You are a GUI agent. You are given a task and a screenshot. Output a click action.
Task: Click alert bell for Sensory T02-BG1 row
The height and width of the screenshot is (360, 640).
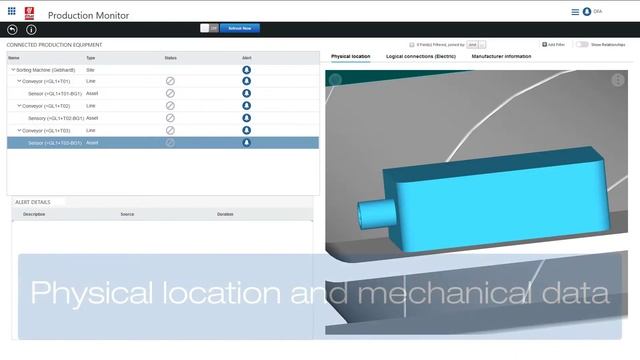point(247,118)
